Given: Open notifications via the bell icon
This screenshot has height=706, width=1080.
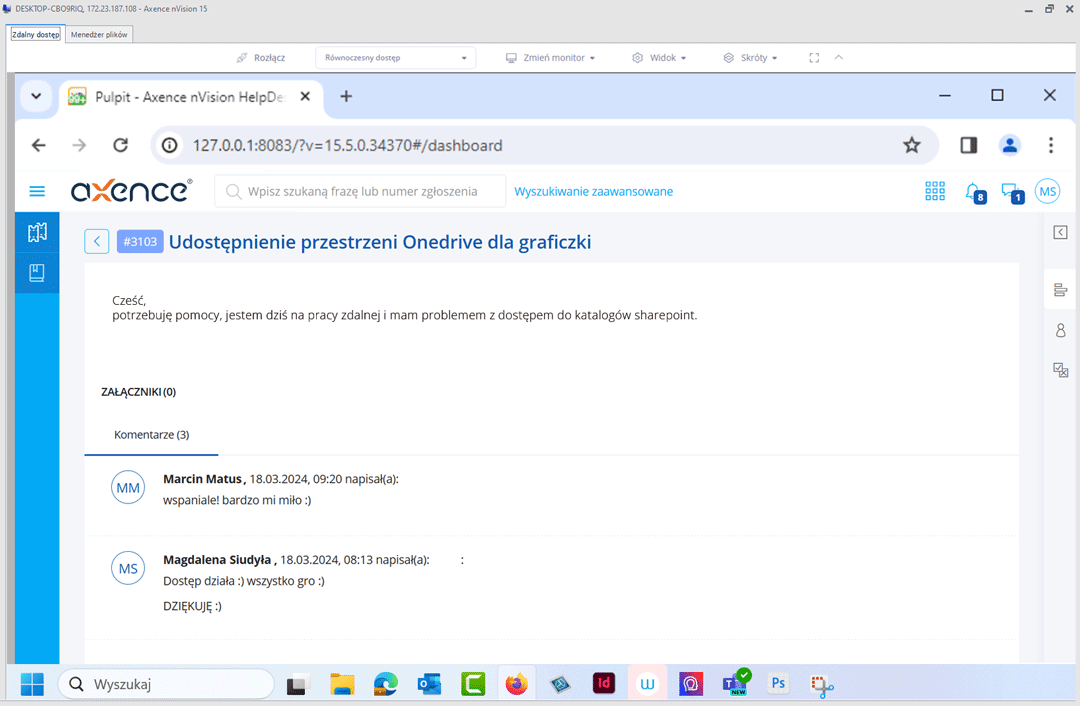Looking at the screenshot, I should (x=971, y=191).
